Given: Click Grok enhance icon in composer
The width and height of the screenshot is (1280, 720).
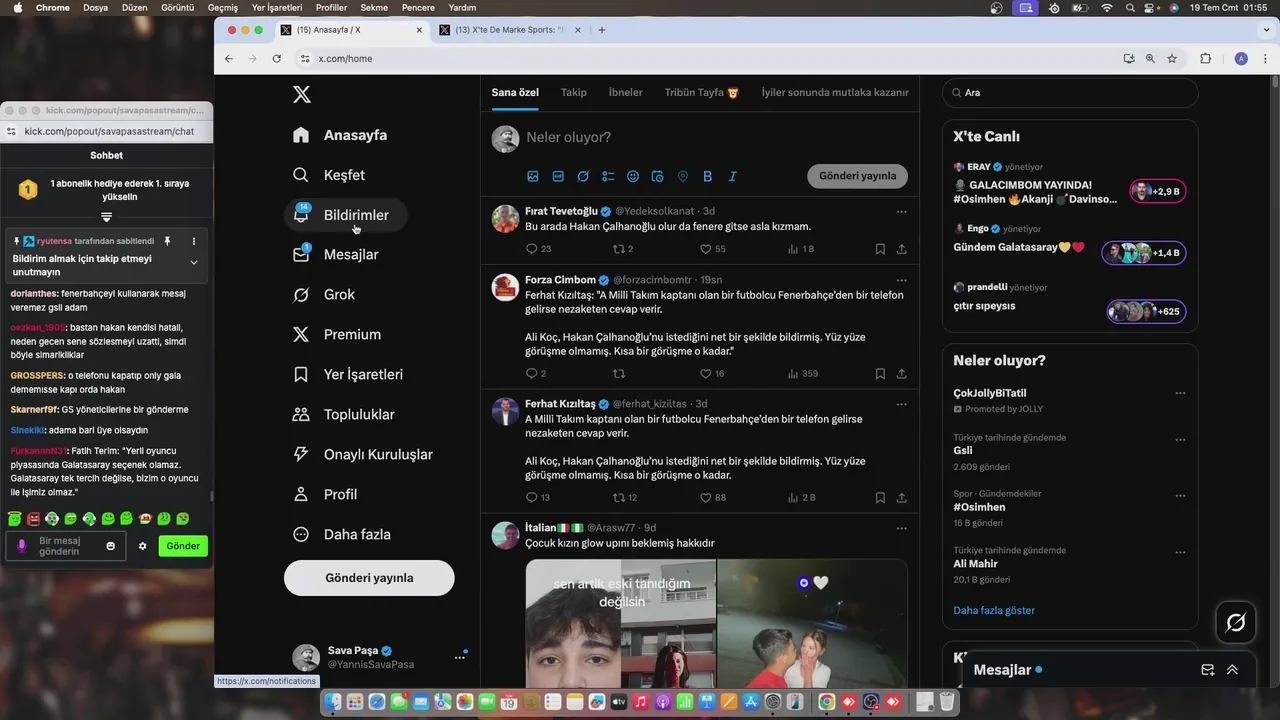Looking at the screenshot, I should pyautogui.click(x=583, y=176).
